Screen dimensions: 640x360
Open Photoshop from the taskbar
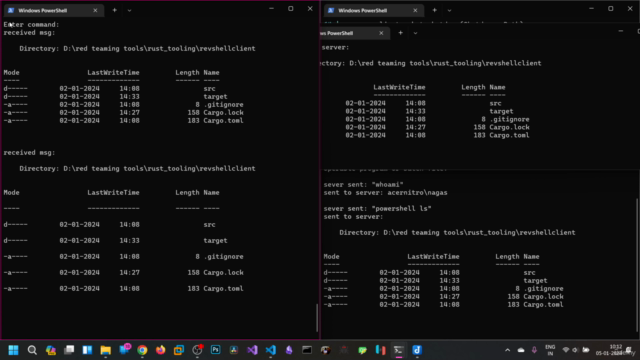coord(216,350)
